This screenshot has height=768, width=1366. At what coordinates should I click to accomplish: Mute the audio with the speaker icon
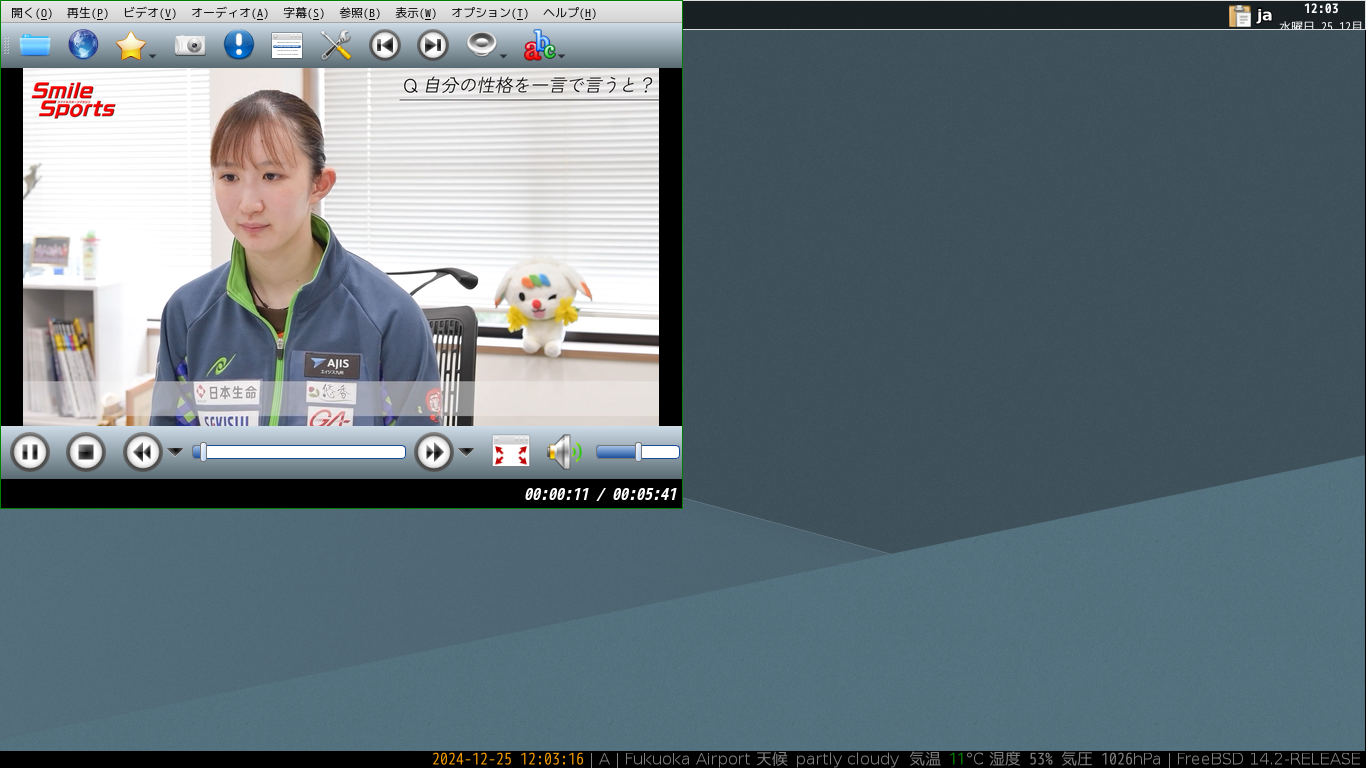point(565,452)
